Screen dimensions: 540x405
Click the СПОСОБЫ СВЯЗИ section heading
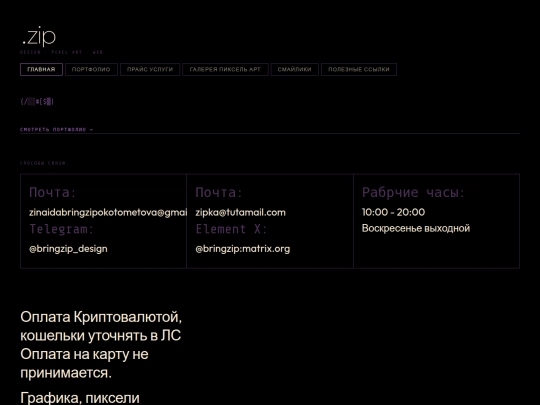pos(44,163)
